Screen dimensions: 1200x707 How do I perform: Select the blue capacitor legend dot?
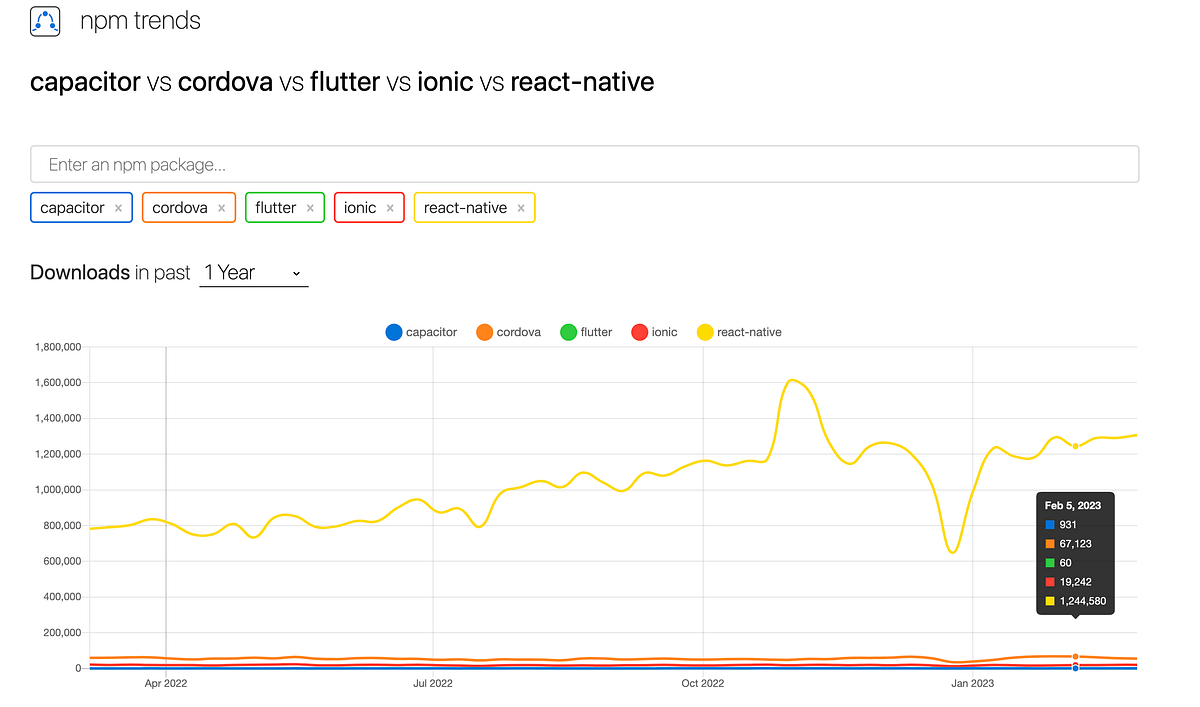coord(393,332)
